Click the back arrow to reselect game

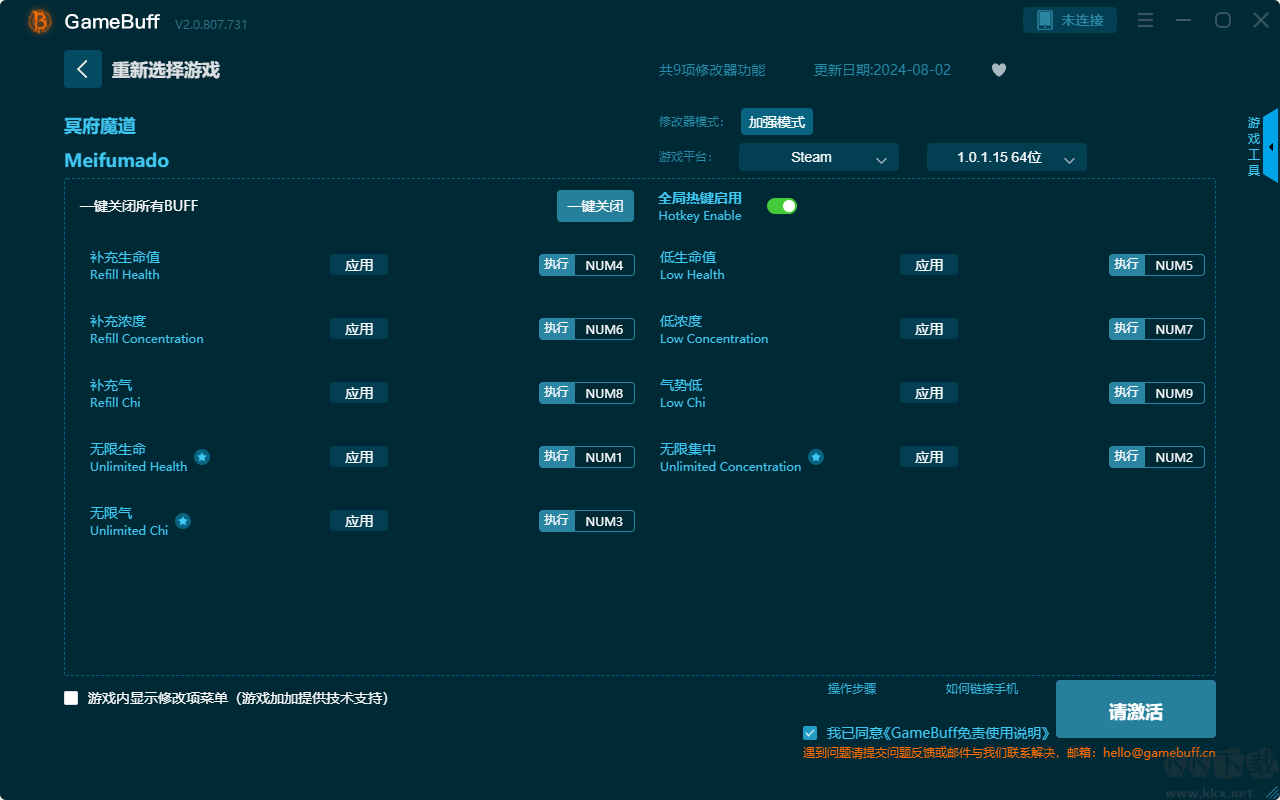[82, 69]
